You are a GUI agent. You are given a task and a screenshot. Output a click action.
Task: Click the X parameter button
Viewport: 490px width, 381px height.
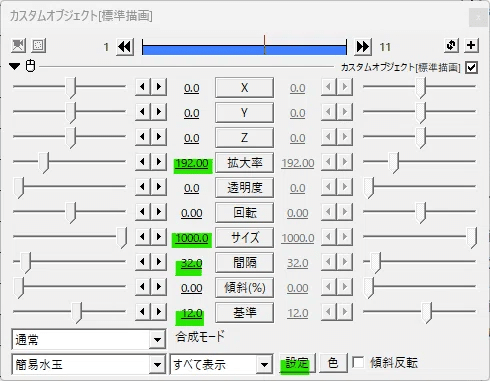click(244, 88)
